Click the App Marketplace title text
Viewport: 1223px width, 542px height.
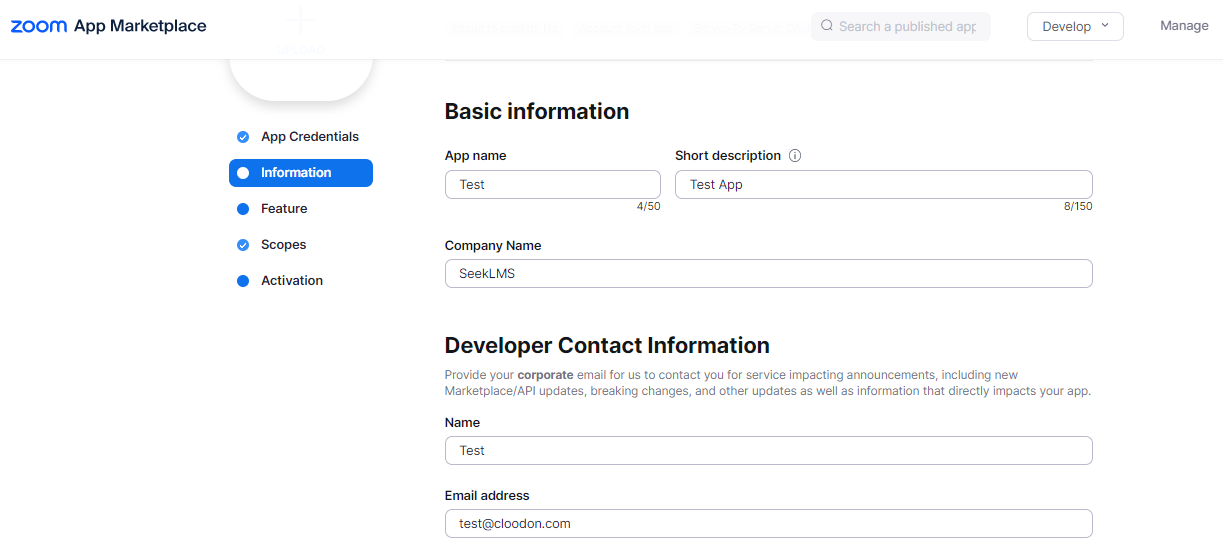140,26
